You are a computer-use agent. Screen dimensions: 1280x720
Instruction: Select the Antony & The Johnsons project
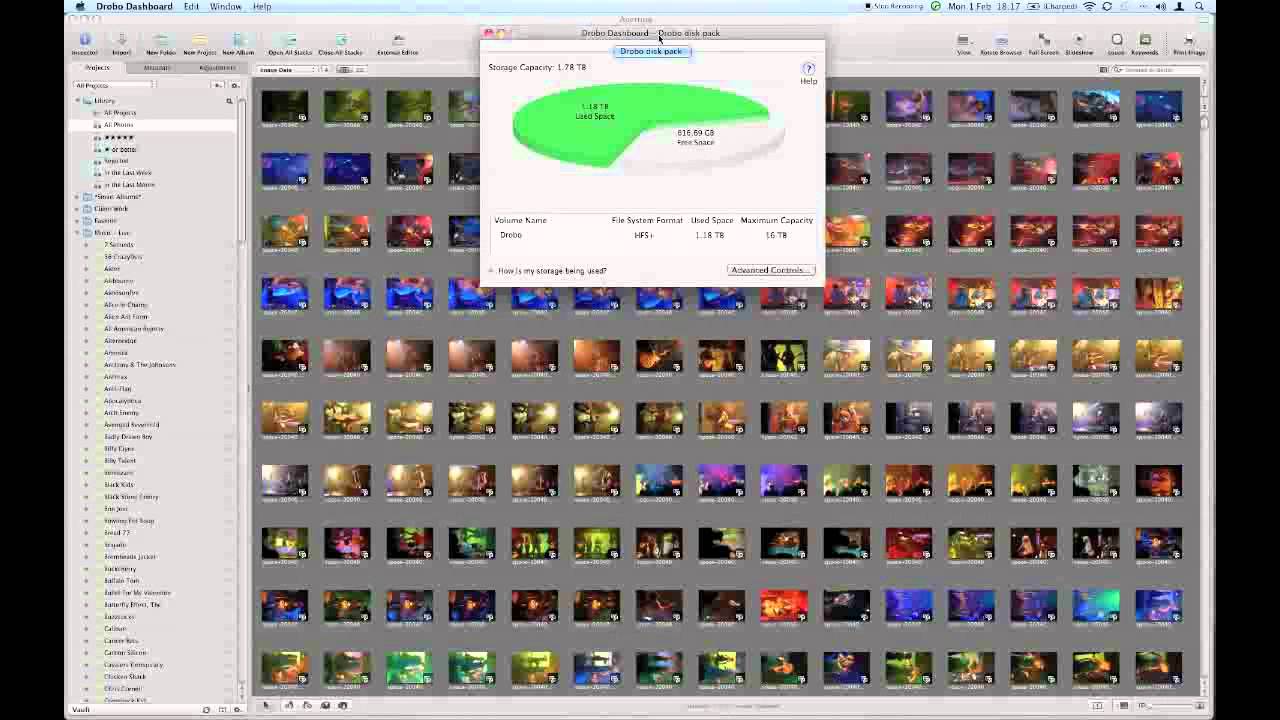[139, 365]
